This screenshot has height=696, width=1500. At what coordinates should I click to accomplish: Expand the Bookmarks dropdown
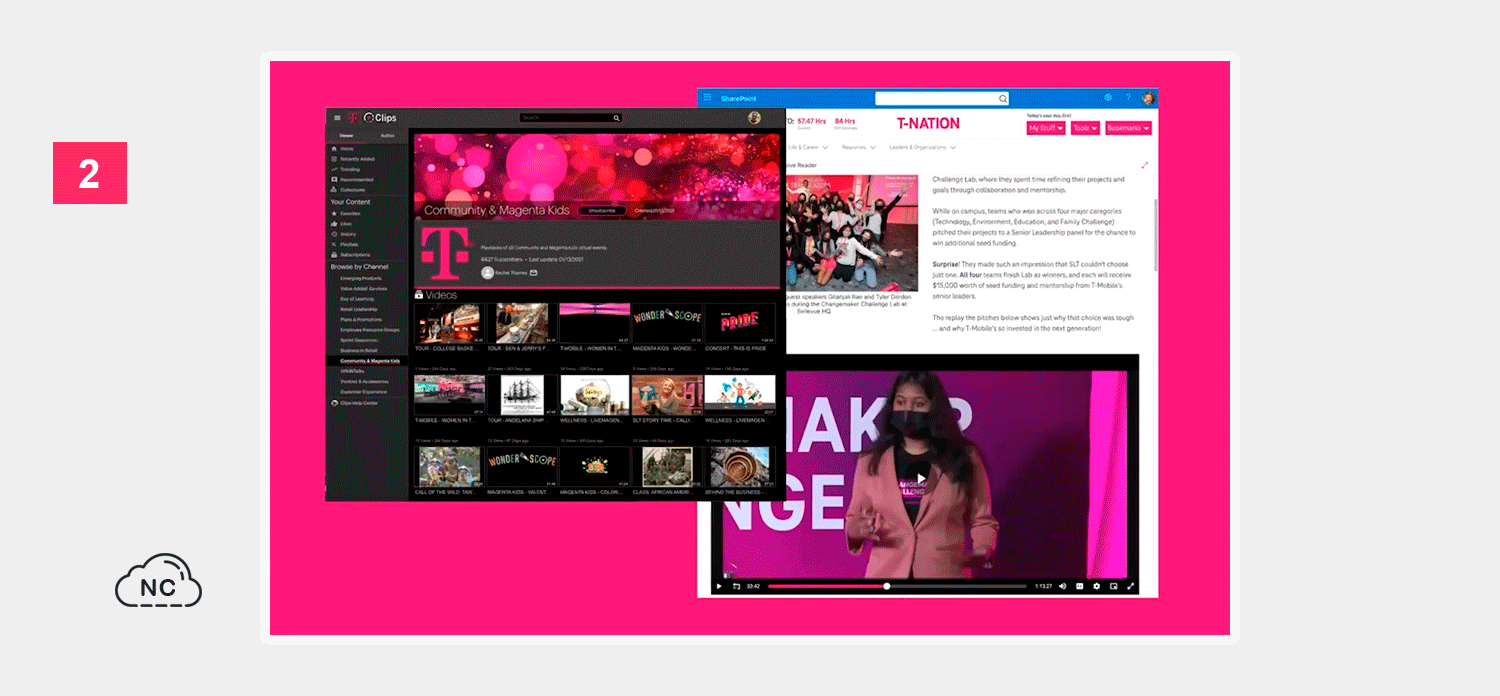click(x=1128, y=128)
